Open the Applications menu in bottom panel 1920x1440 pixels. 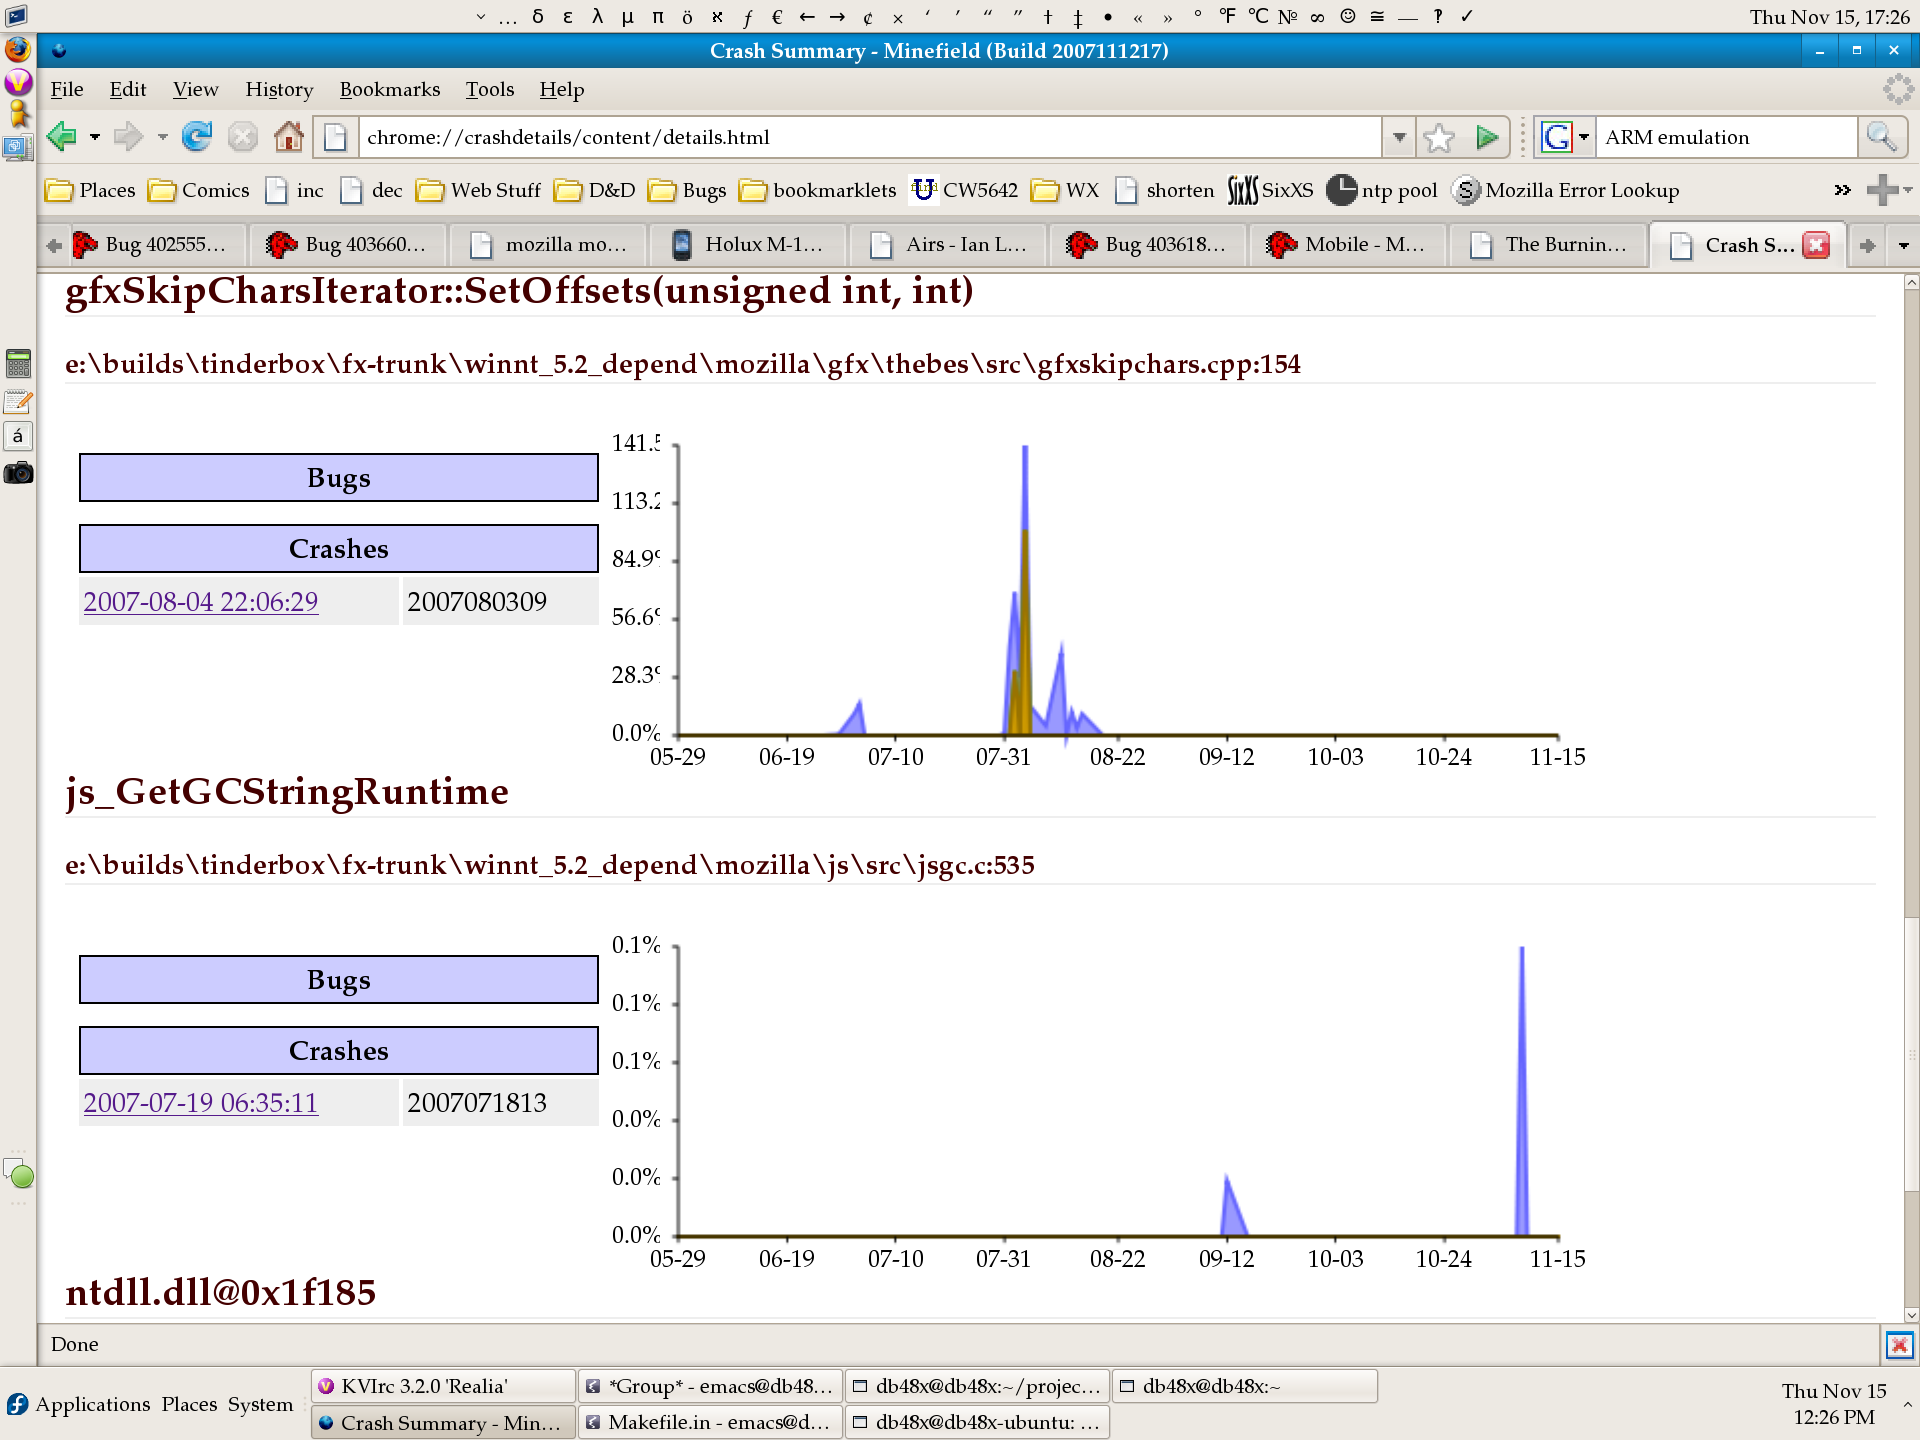pos(80,1404)
